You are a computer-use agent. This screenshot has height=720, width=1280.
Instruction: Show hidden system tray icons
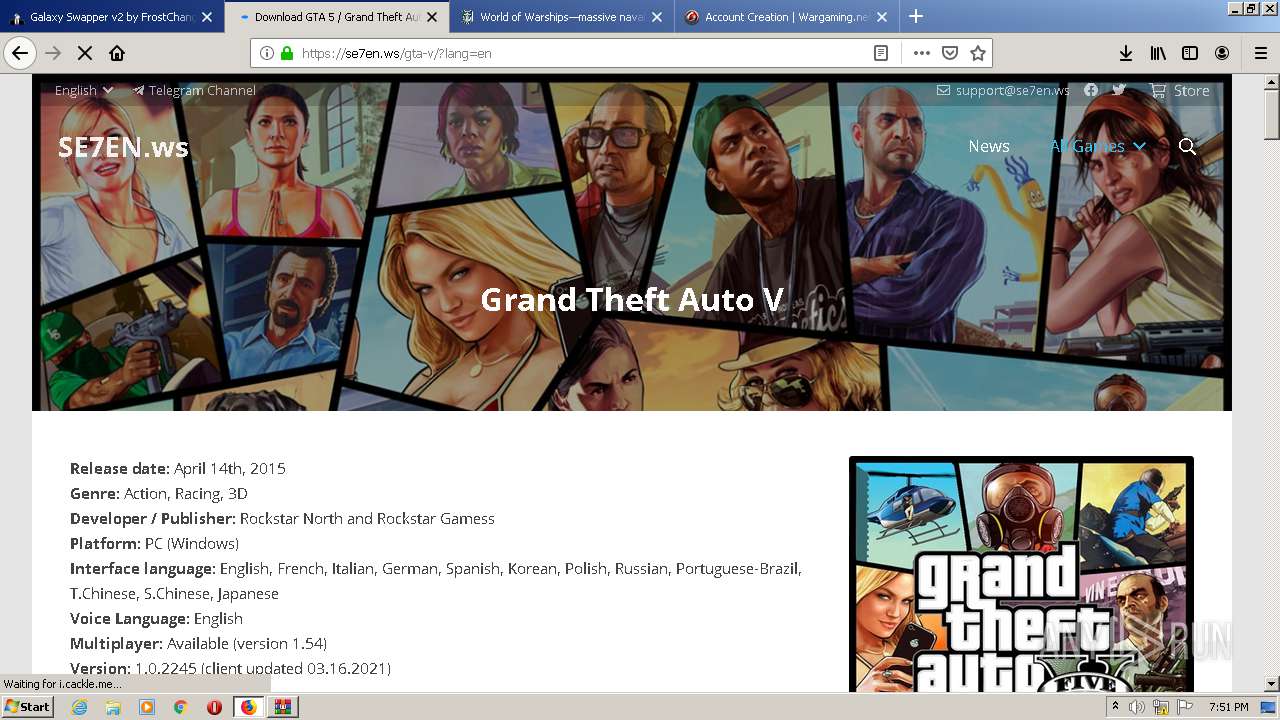(1116, 707)
